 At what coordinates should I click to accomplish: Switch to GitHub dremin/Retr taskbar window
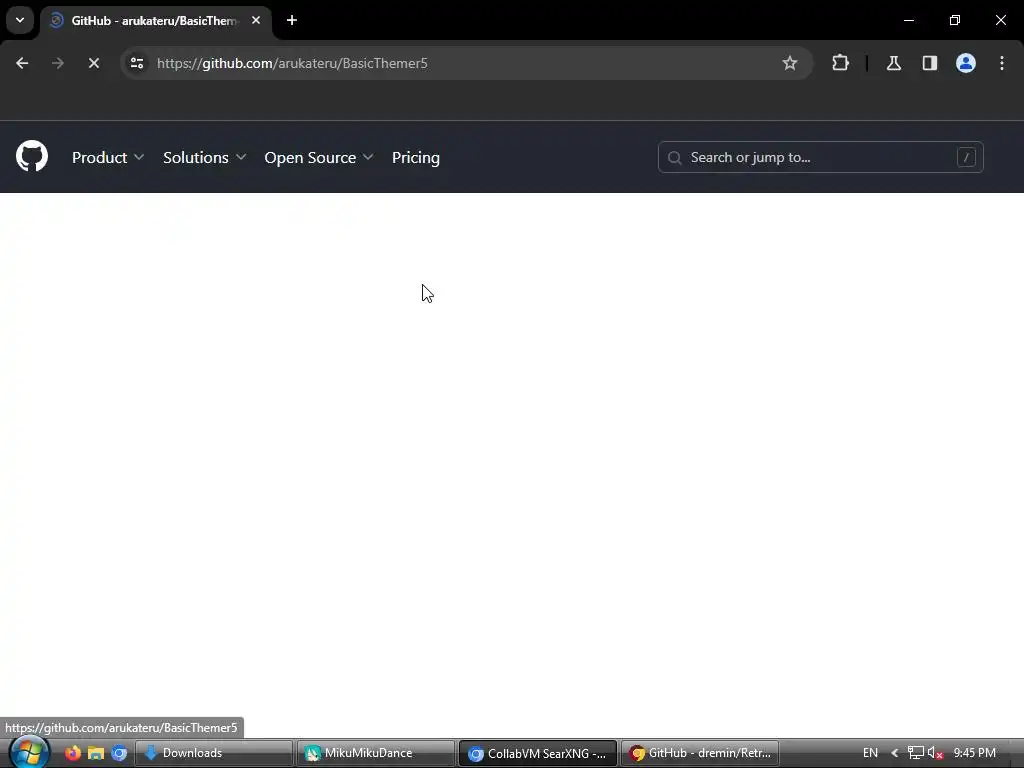(x=700, y=753)
